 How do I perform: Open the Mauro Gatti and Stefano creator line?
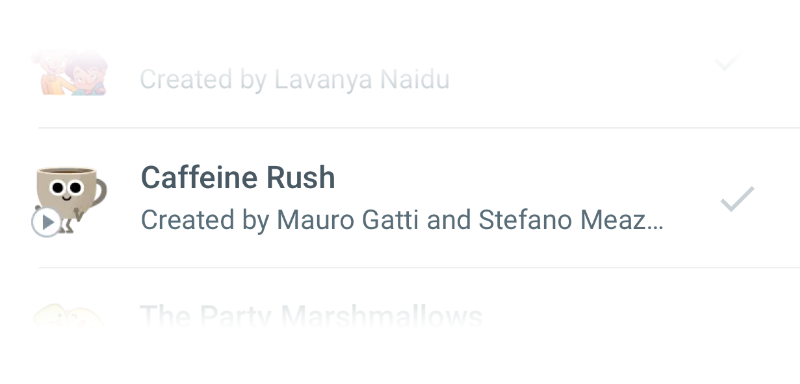pyautogui.click(x=402, y=220)
